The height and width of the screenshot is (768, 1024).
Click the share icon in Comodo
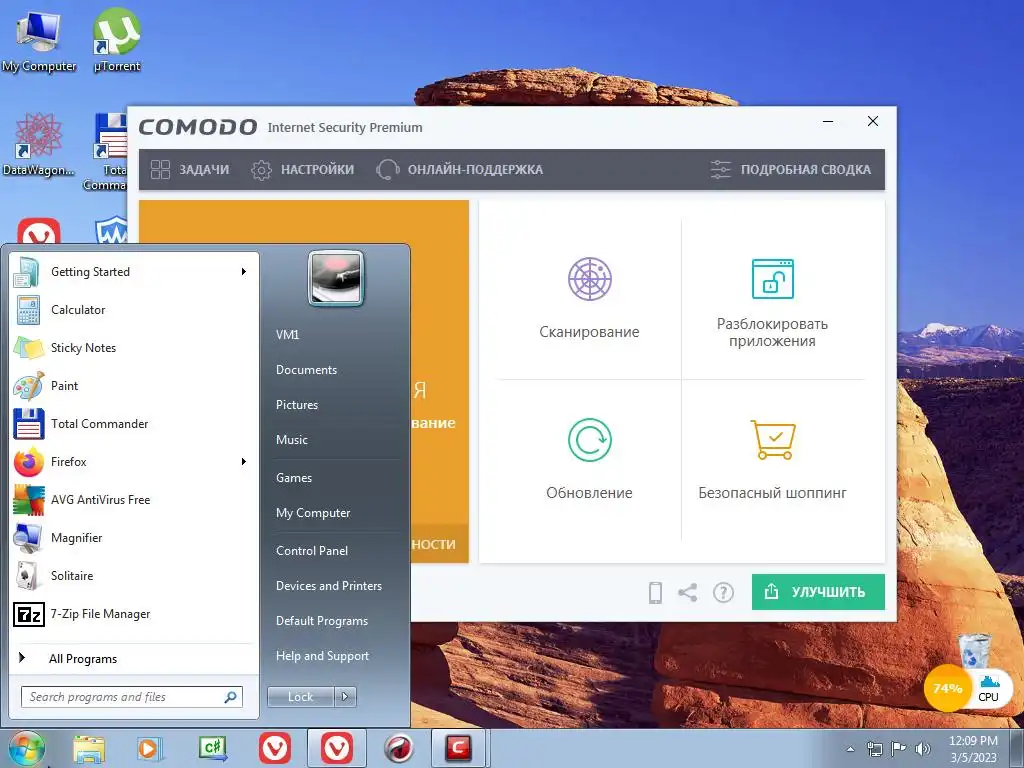(688, 592)
